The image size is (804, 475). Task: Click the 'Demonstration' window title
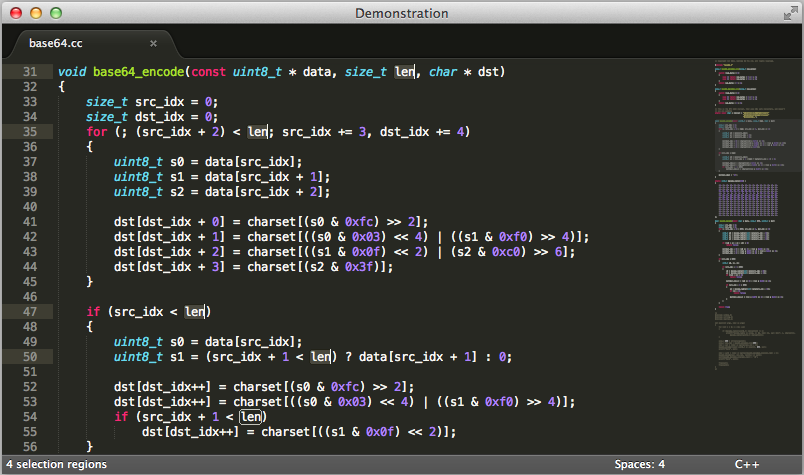tap(401, 13)
